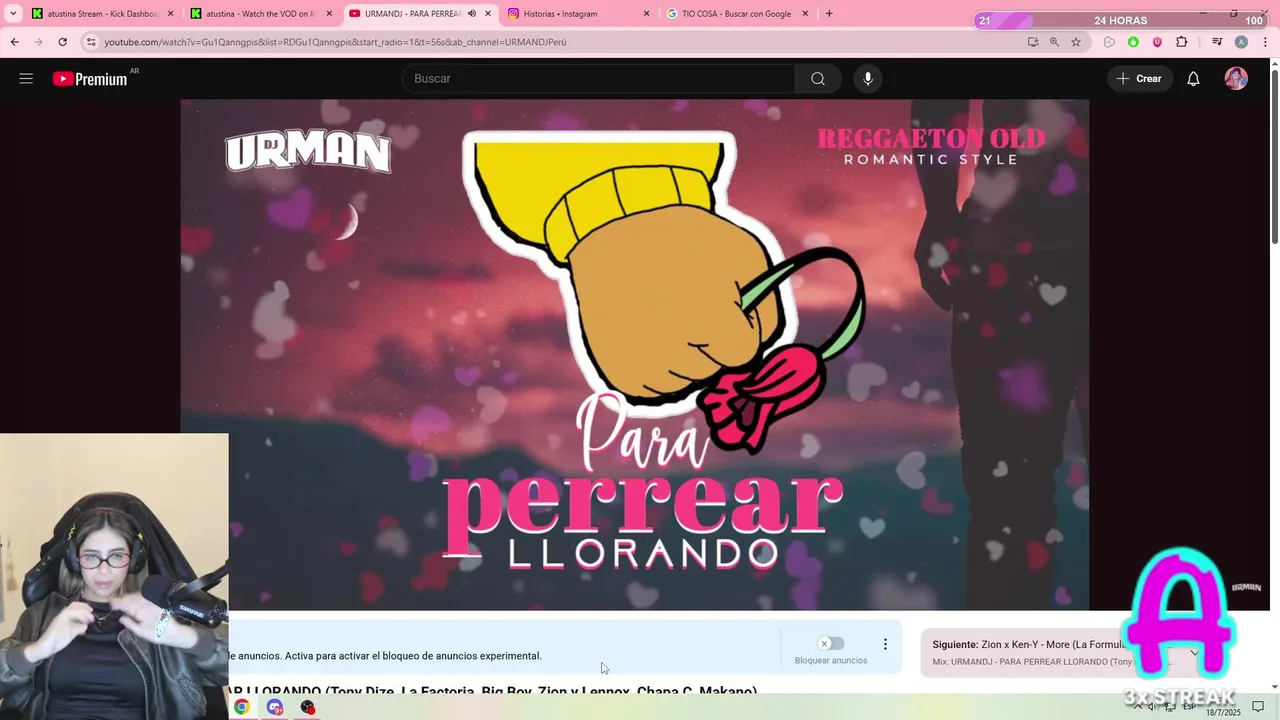Open the Chrome profile avatar A
The width and height of the screenshot is (1280, 720).
pyautogui.click(x=1241, y=42)
